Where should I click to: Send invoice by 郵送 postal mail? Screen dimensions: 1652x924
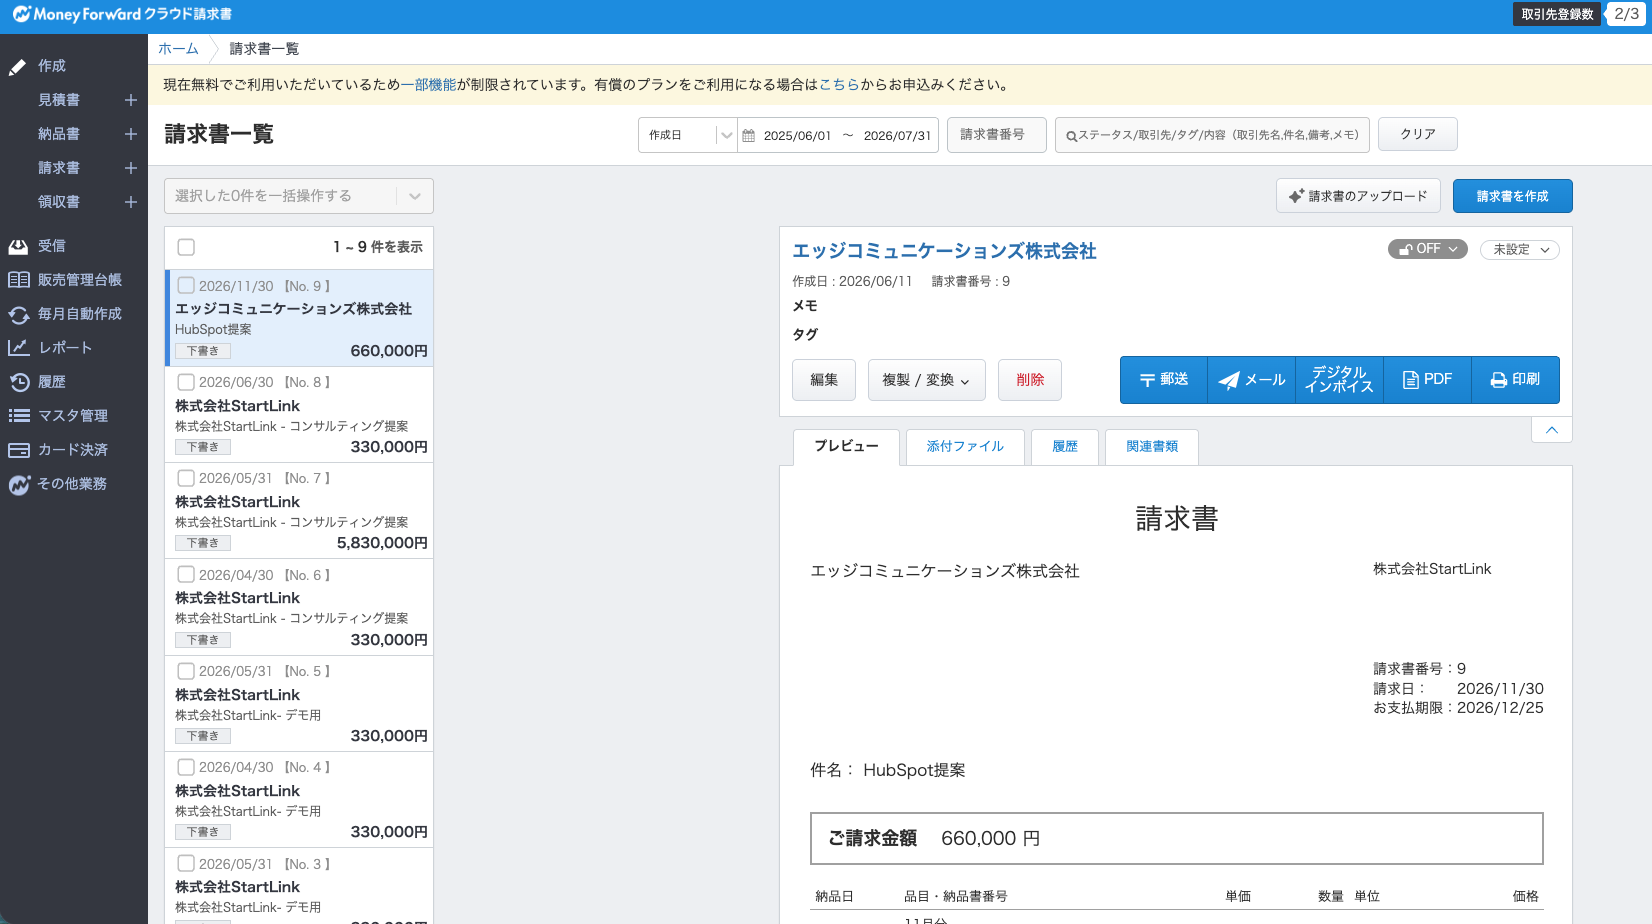pos(1164,380)
